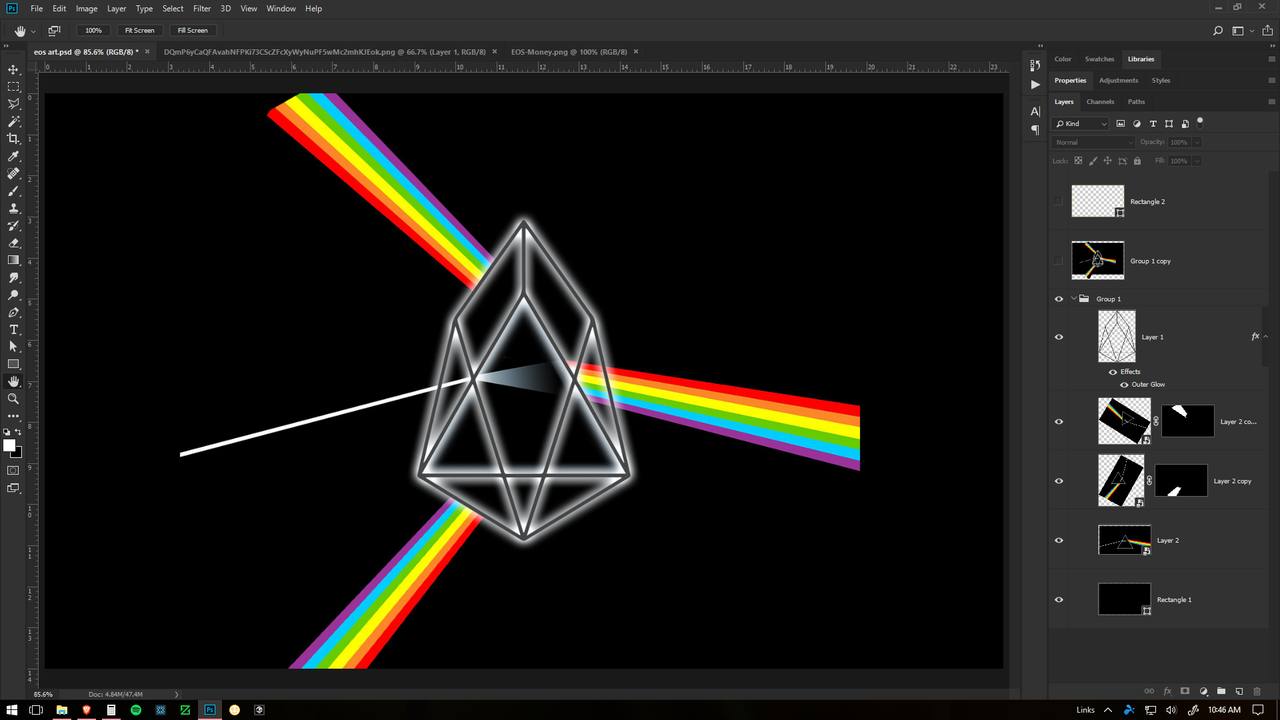Open the layer blend mode dropdown
The image size is (1280, 720).
point(1092,141)
